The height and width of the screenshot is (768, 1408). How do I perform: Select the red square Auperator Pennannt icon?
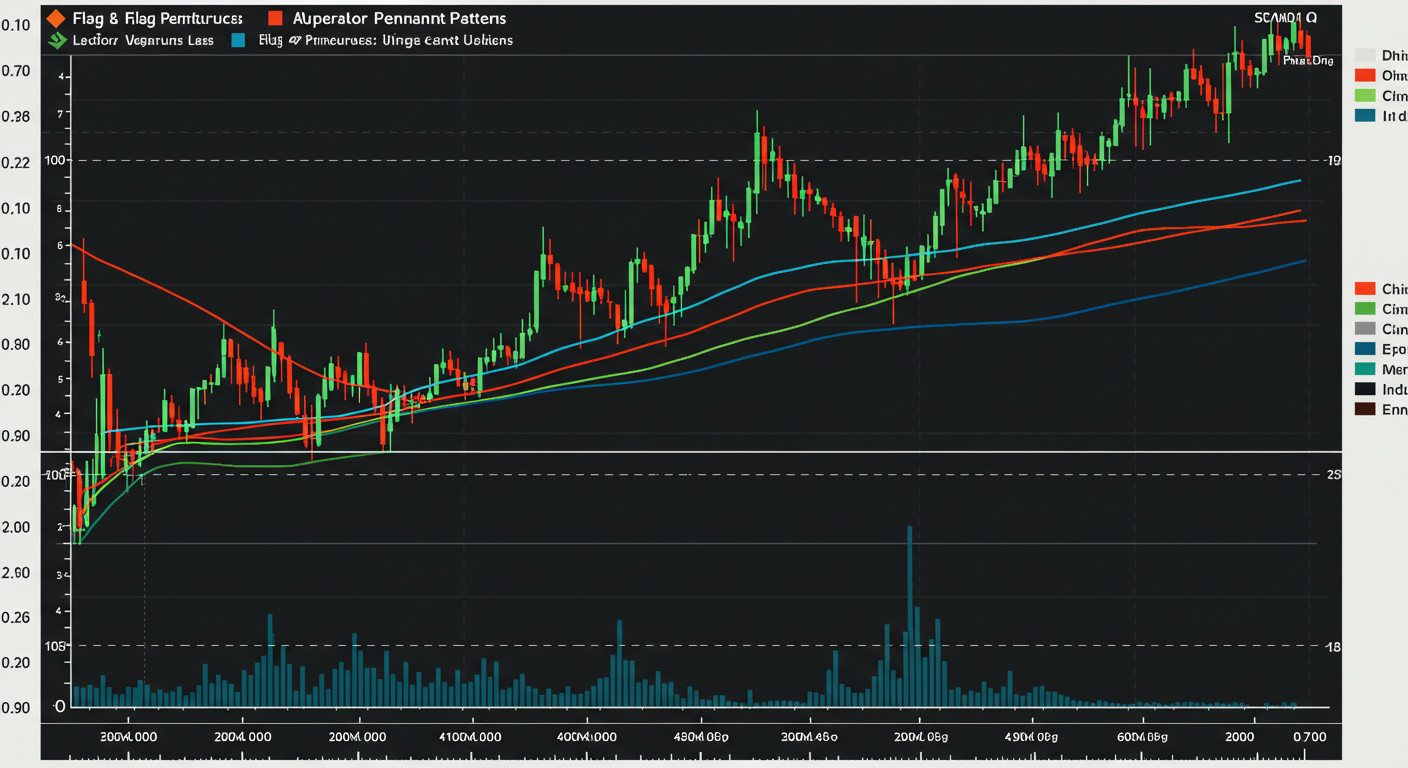(275, 18)
